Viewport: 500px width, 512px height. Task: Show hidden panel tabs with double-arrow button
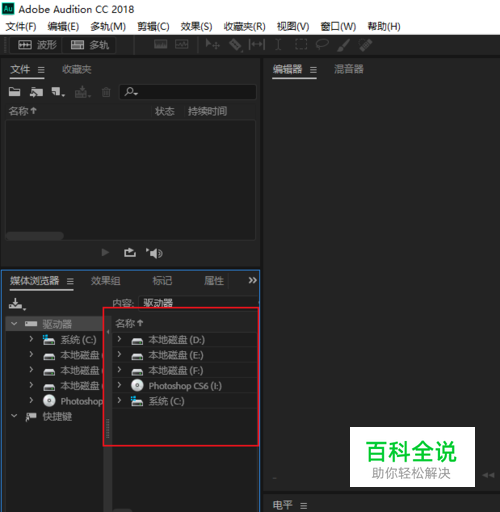point(252,280)
